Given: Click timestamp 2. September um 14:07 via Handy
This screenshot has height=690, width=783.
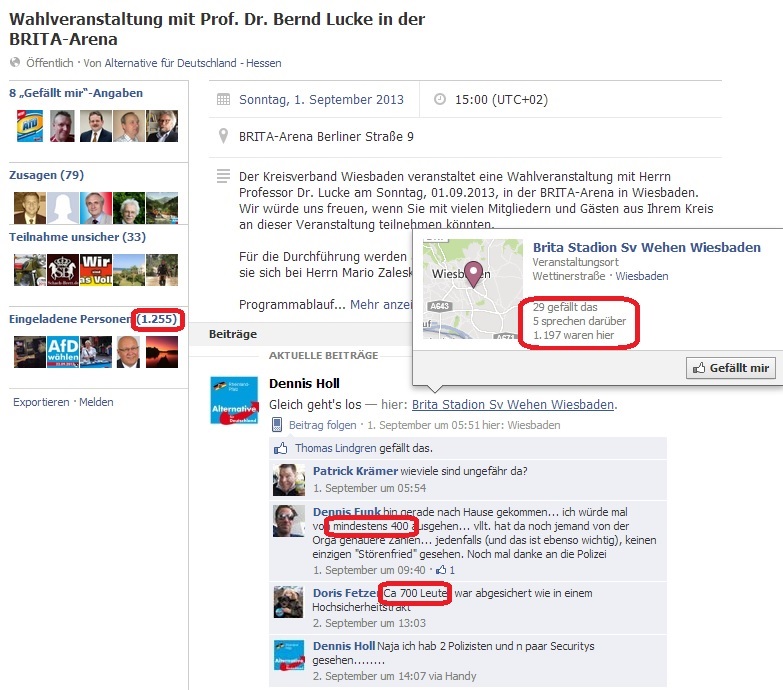Looking at the screenshot, I should [x=394, y=676].
